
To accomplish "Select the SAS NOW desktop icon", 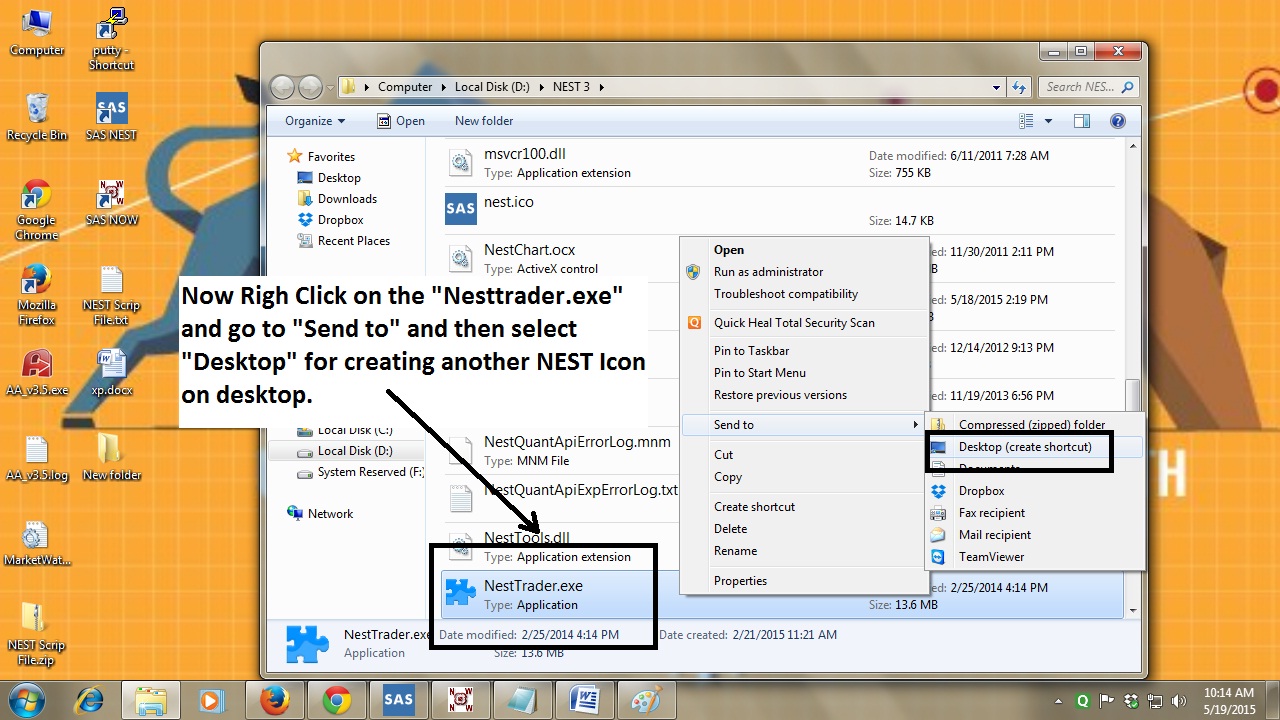I will pyautogui.click(x=111, y=203).
